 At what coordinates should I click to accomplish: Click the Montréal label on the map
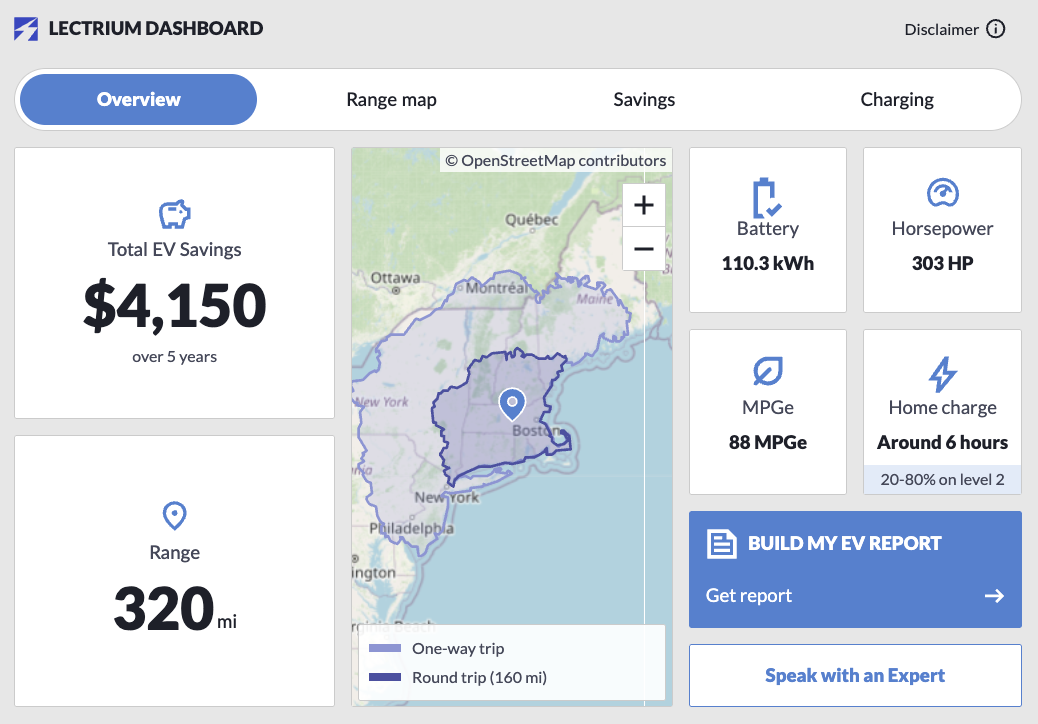coord(496,288)
